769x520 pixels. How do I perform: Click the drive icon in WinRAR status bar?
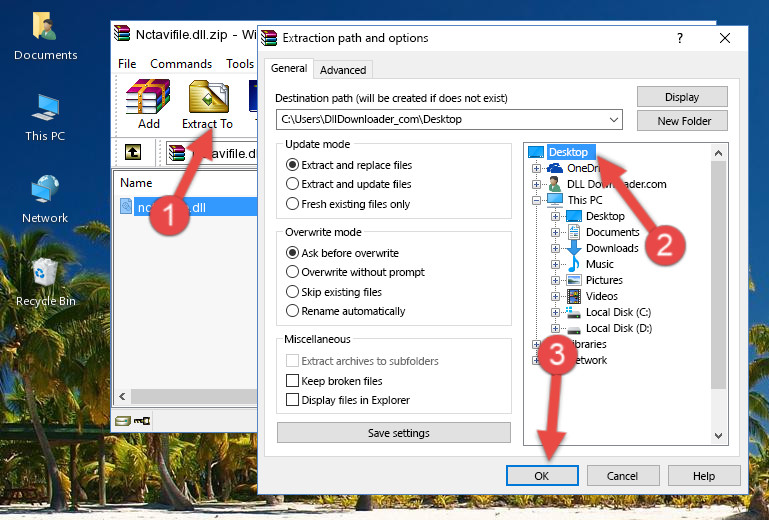(123, 421)
